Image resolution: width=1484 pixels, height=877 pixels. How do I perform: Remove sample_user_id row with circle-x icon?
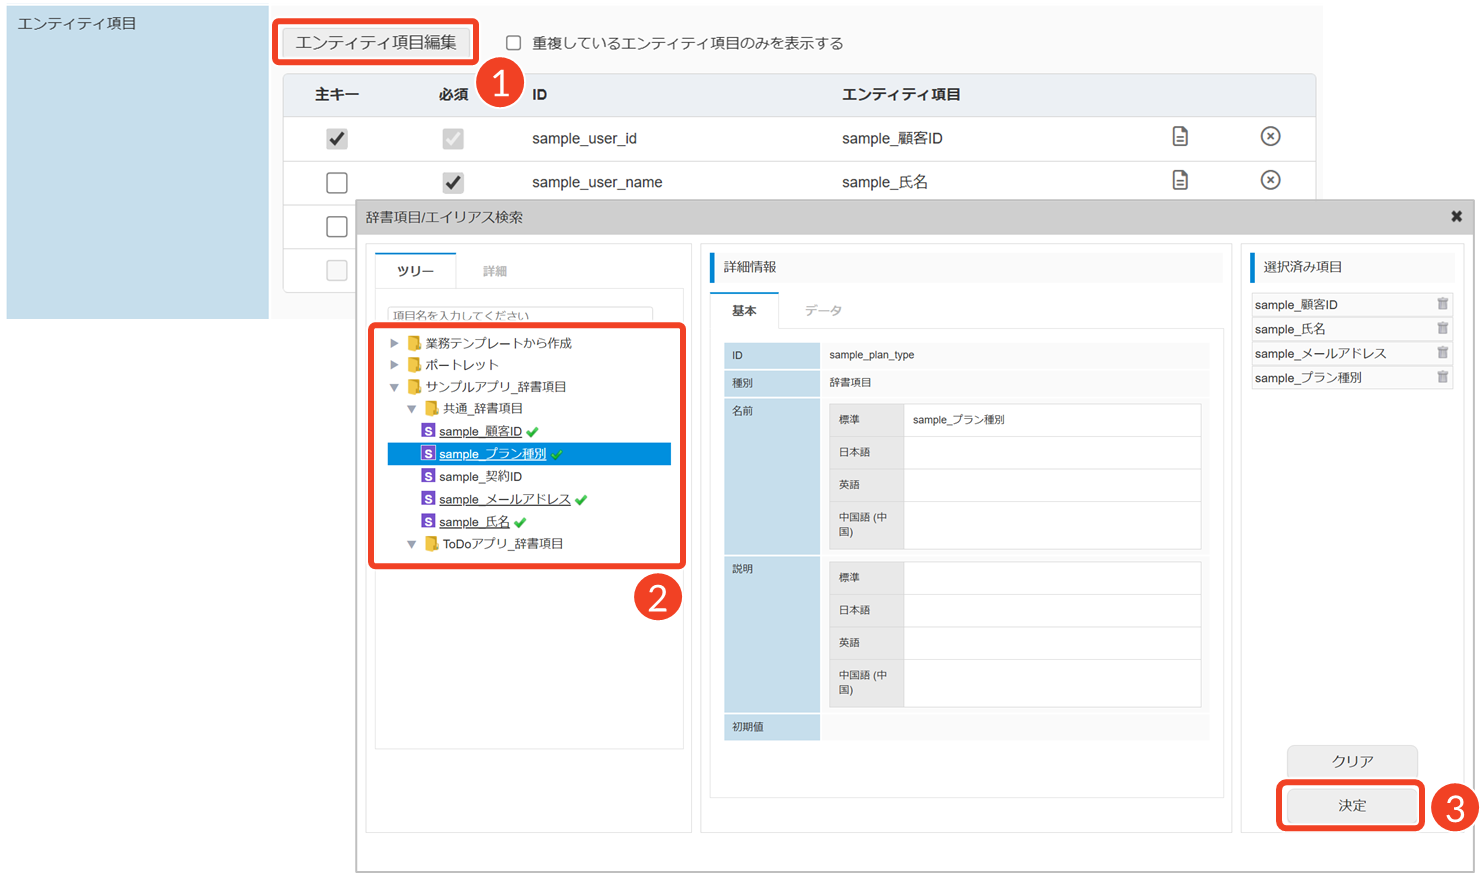click(x=1270, y=137)
